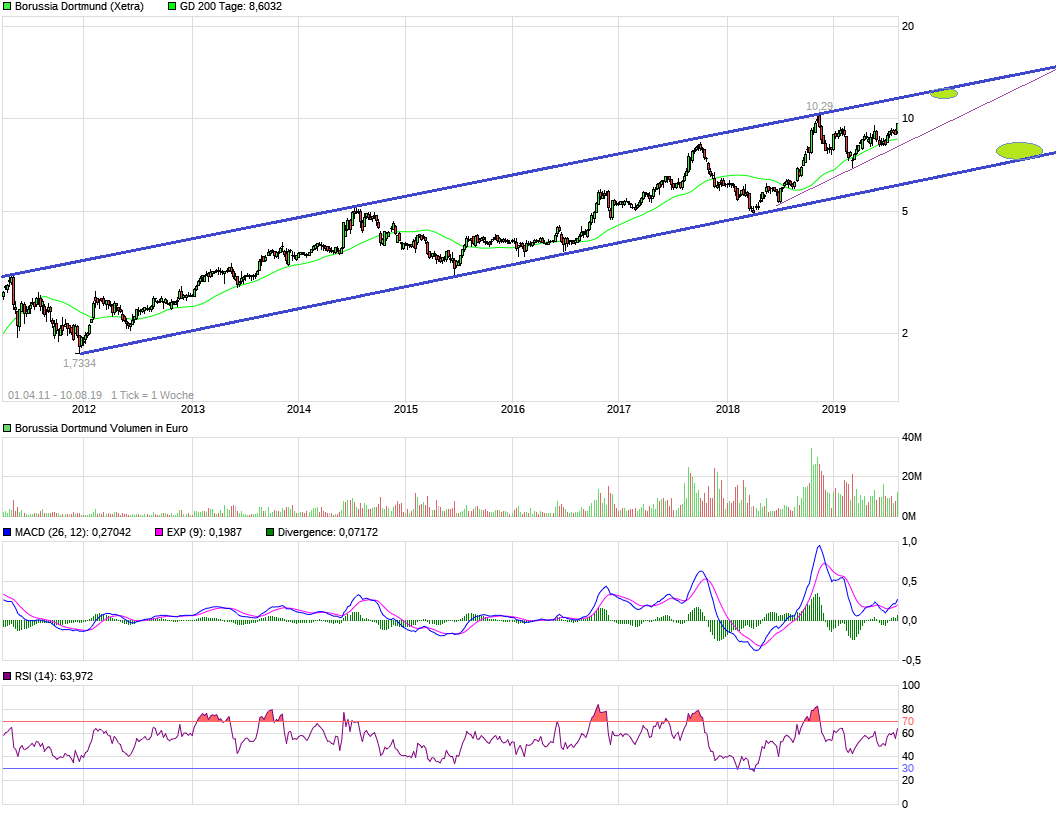Click the 5 price axis label
Image resolution: width=1056 pixels, height=814 pixels.
click(x=904, y=211)
